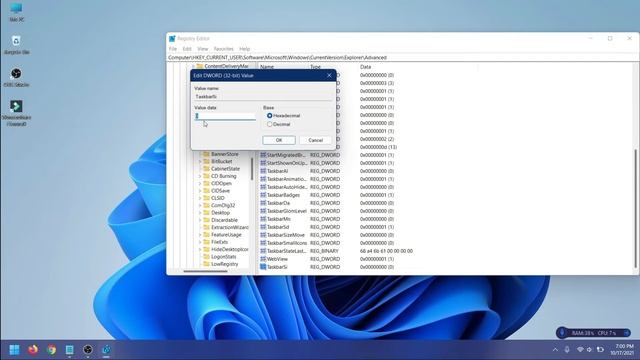Click the key tree horizontal scrollbar
The height and width of the screenshot is (360, 640).
pyautogui.click(x=205, y=271)
